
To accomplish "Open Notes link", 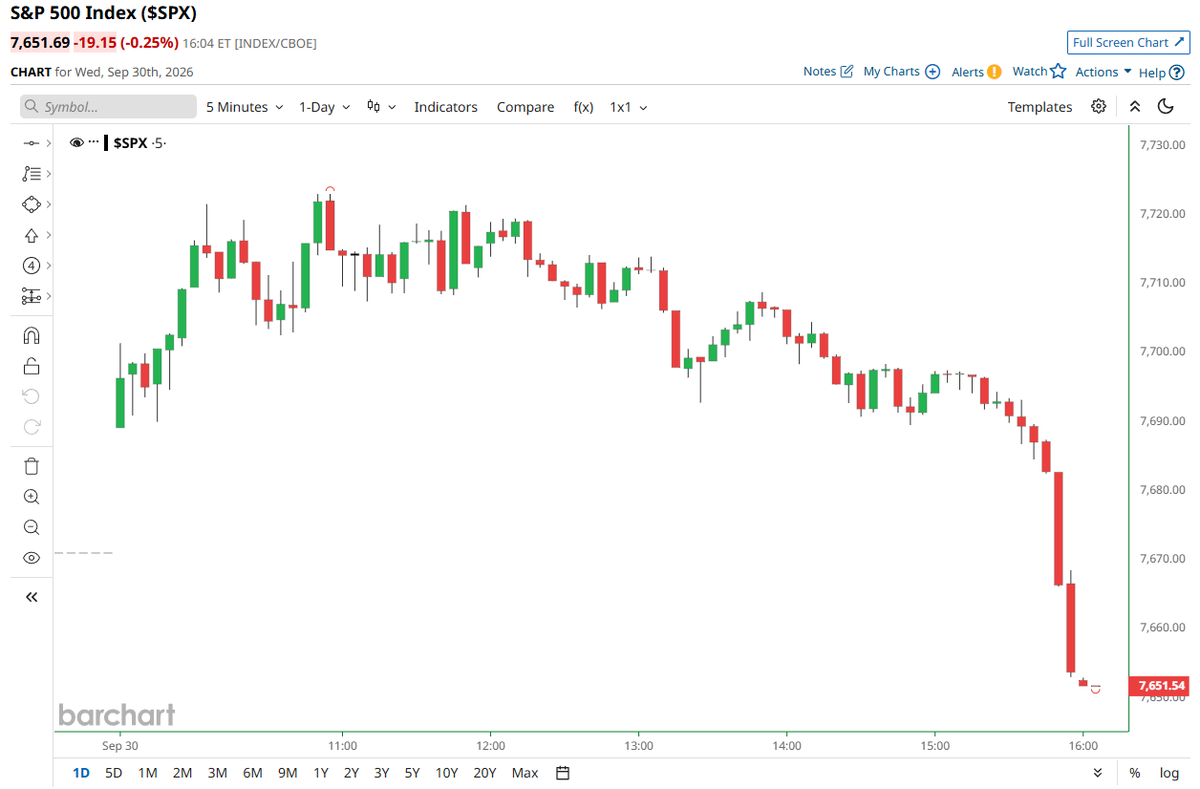I will [828, 71].
